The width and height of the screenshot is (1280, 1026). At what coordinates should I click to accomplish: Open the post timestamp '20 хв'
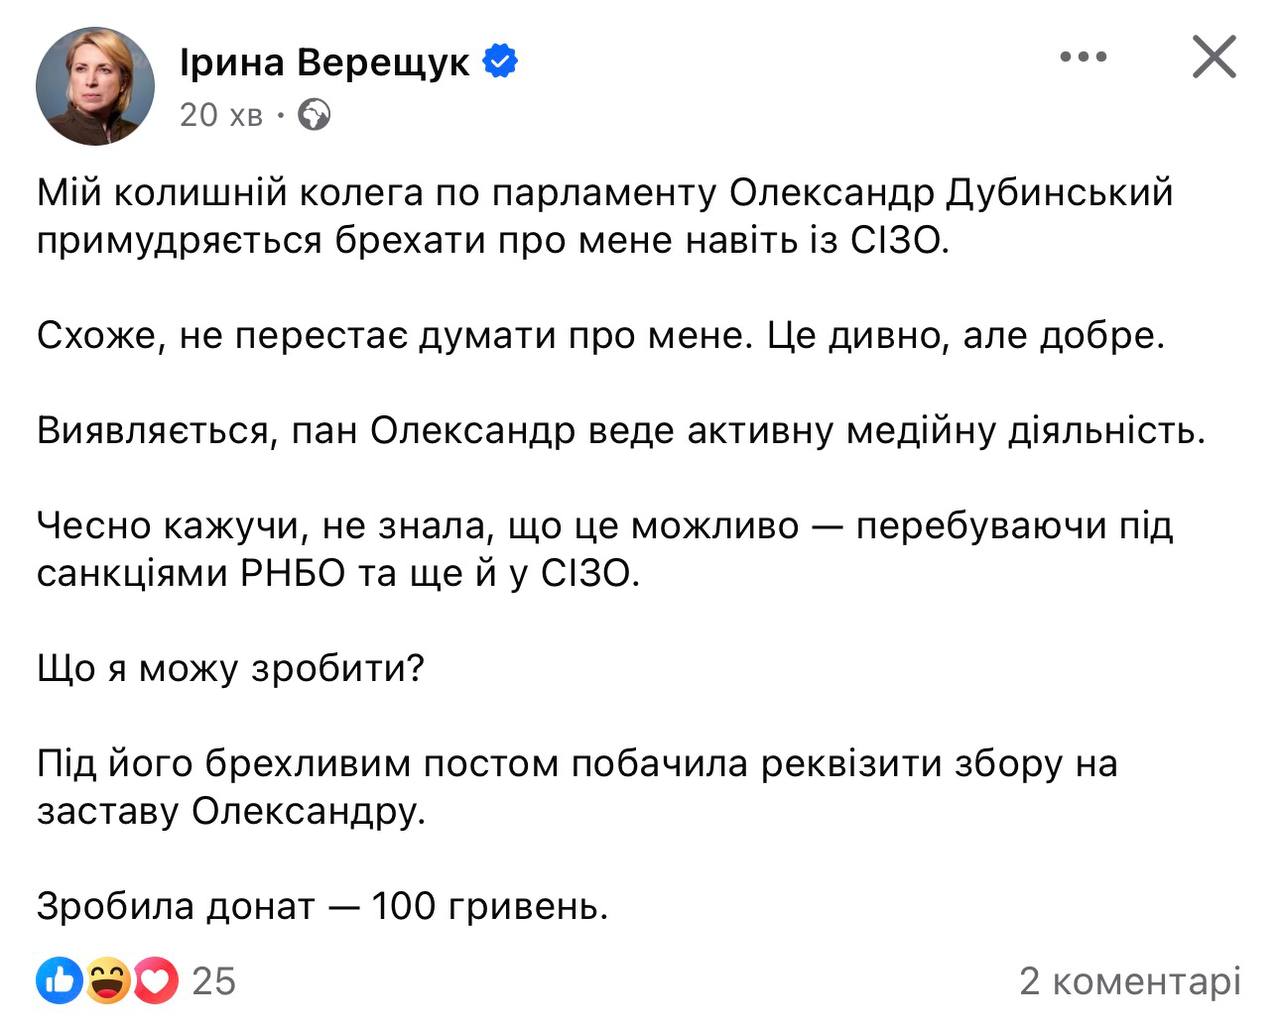[x=221, y=115]
